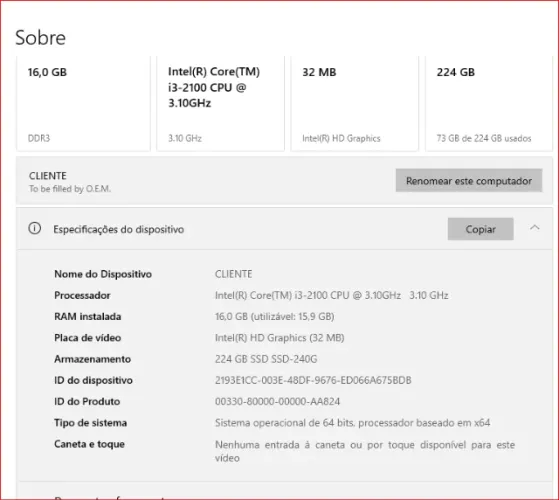Open the Intel Core i3-2100 processor card

coord(220,103)
